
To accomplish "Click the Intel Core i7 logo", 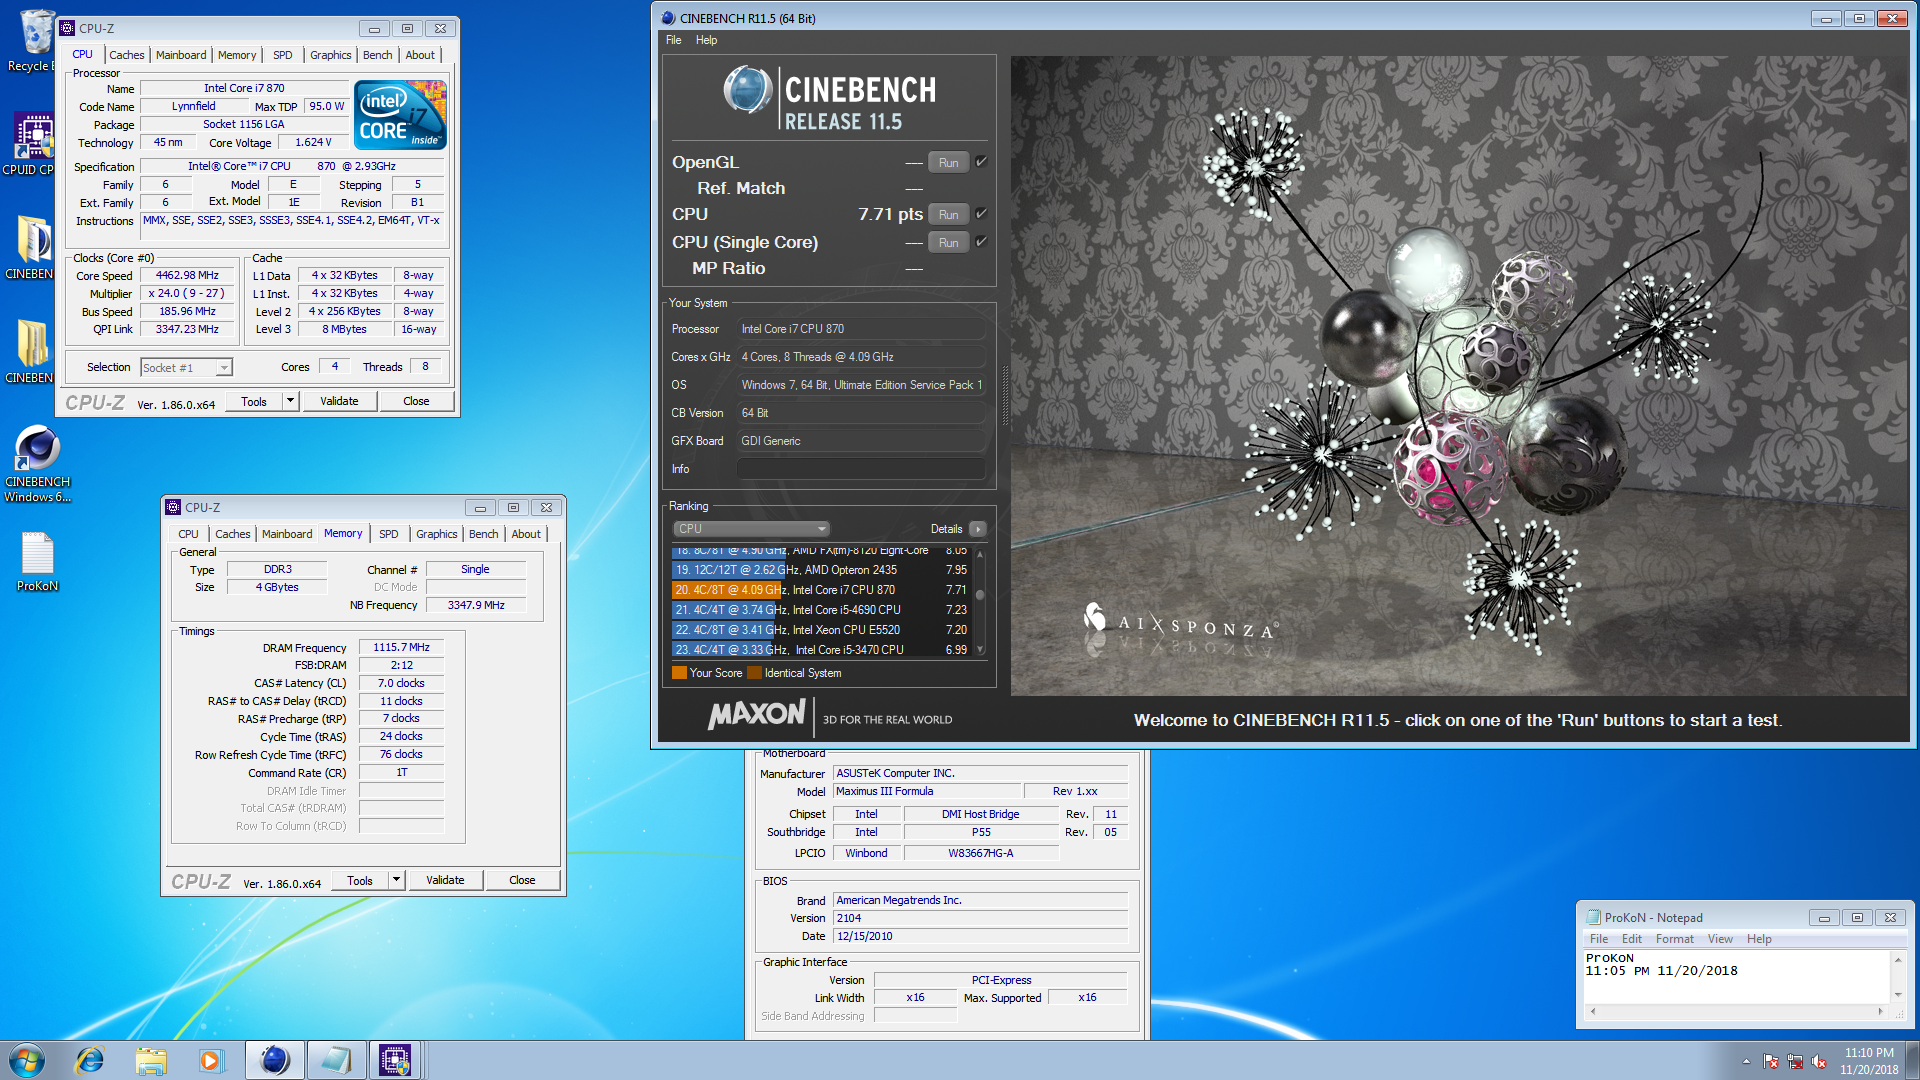I will pos(400,115).
